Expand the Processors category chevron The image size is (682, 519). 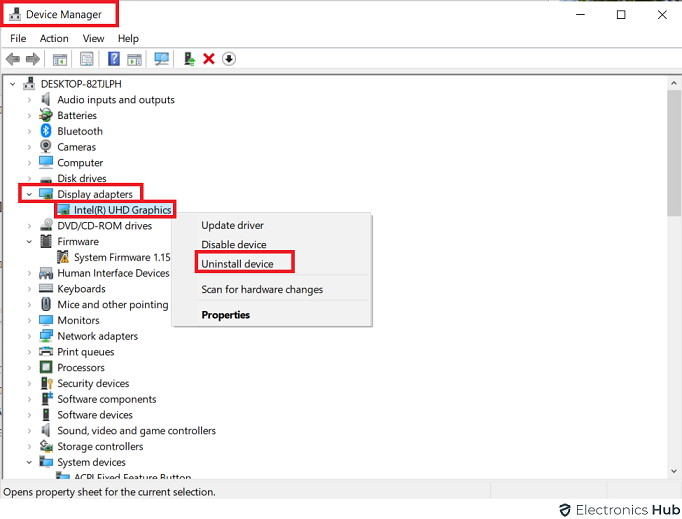coord(29,368)
